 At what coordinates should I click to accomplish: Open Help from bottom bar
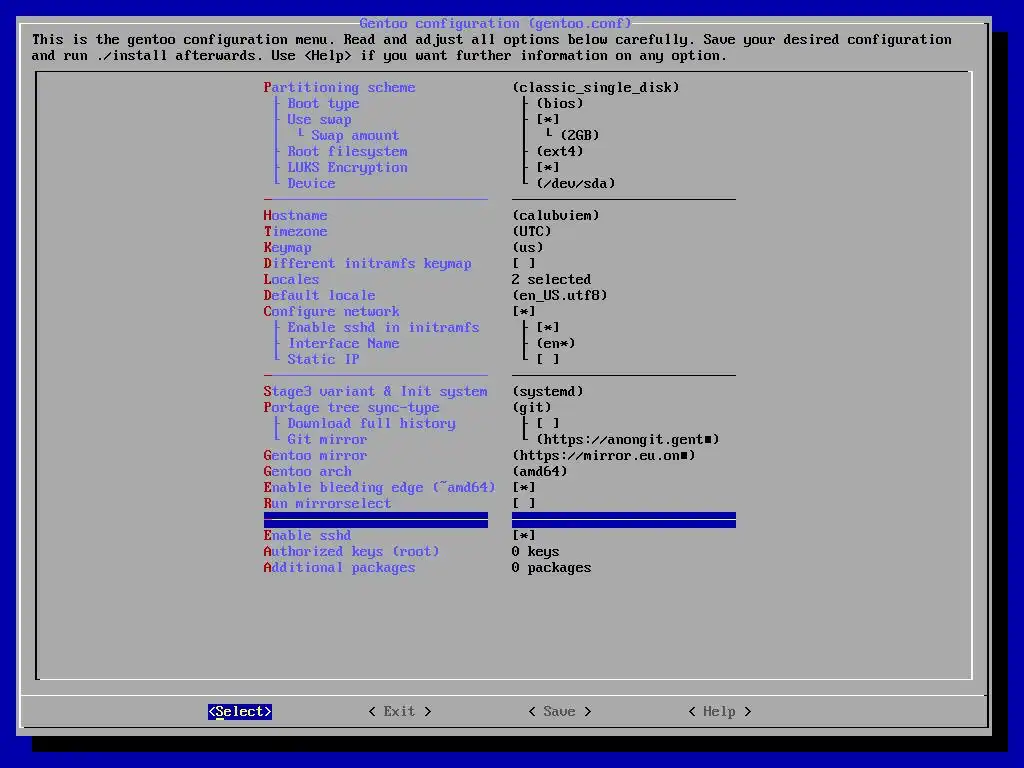[x=720, y=711]
